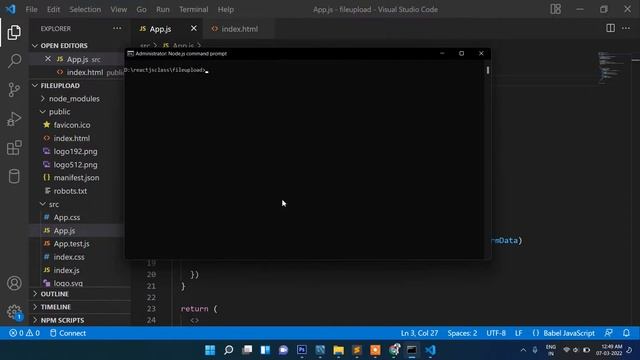Expand the node_modules folder

point(74,99)
